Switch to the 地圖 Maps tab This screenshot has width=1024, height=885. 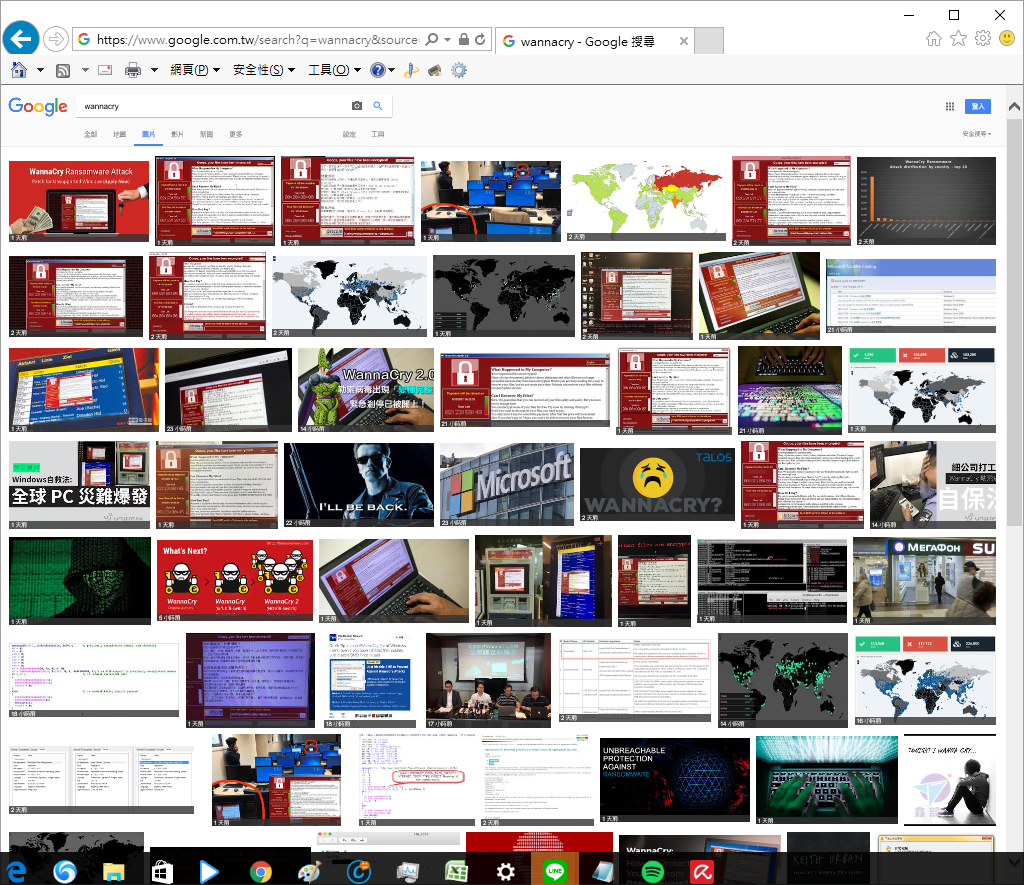click(120, 134)
